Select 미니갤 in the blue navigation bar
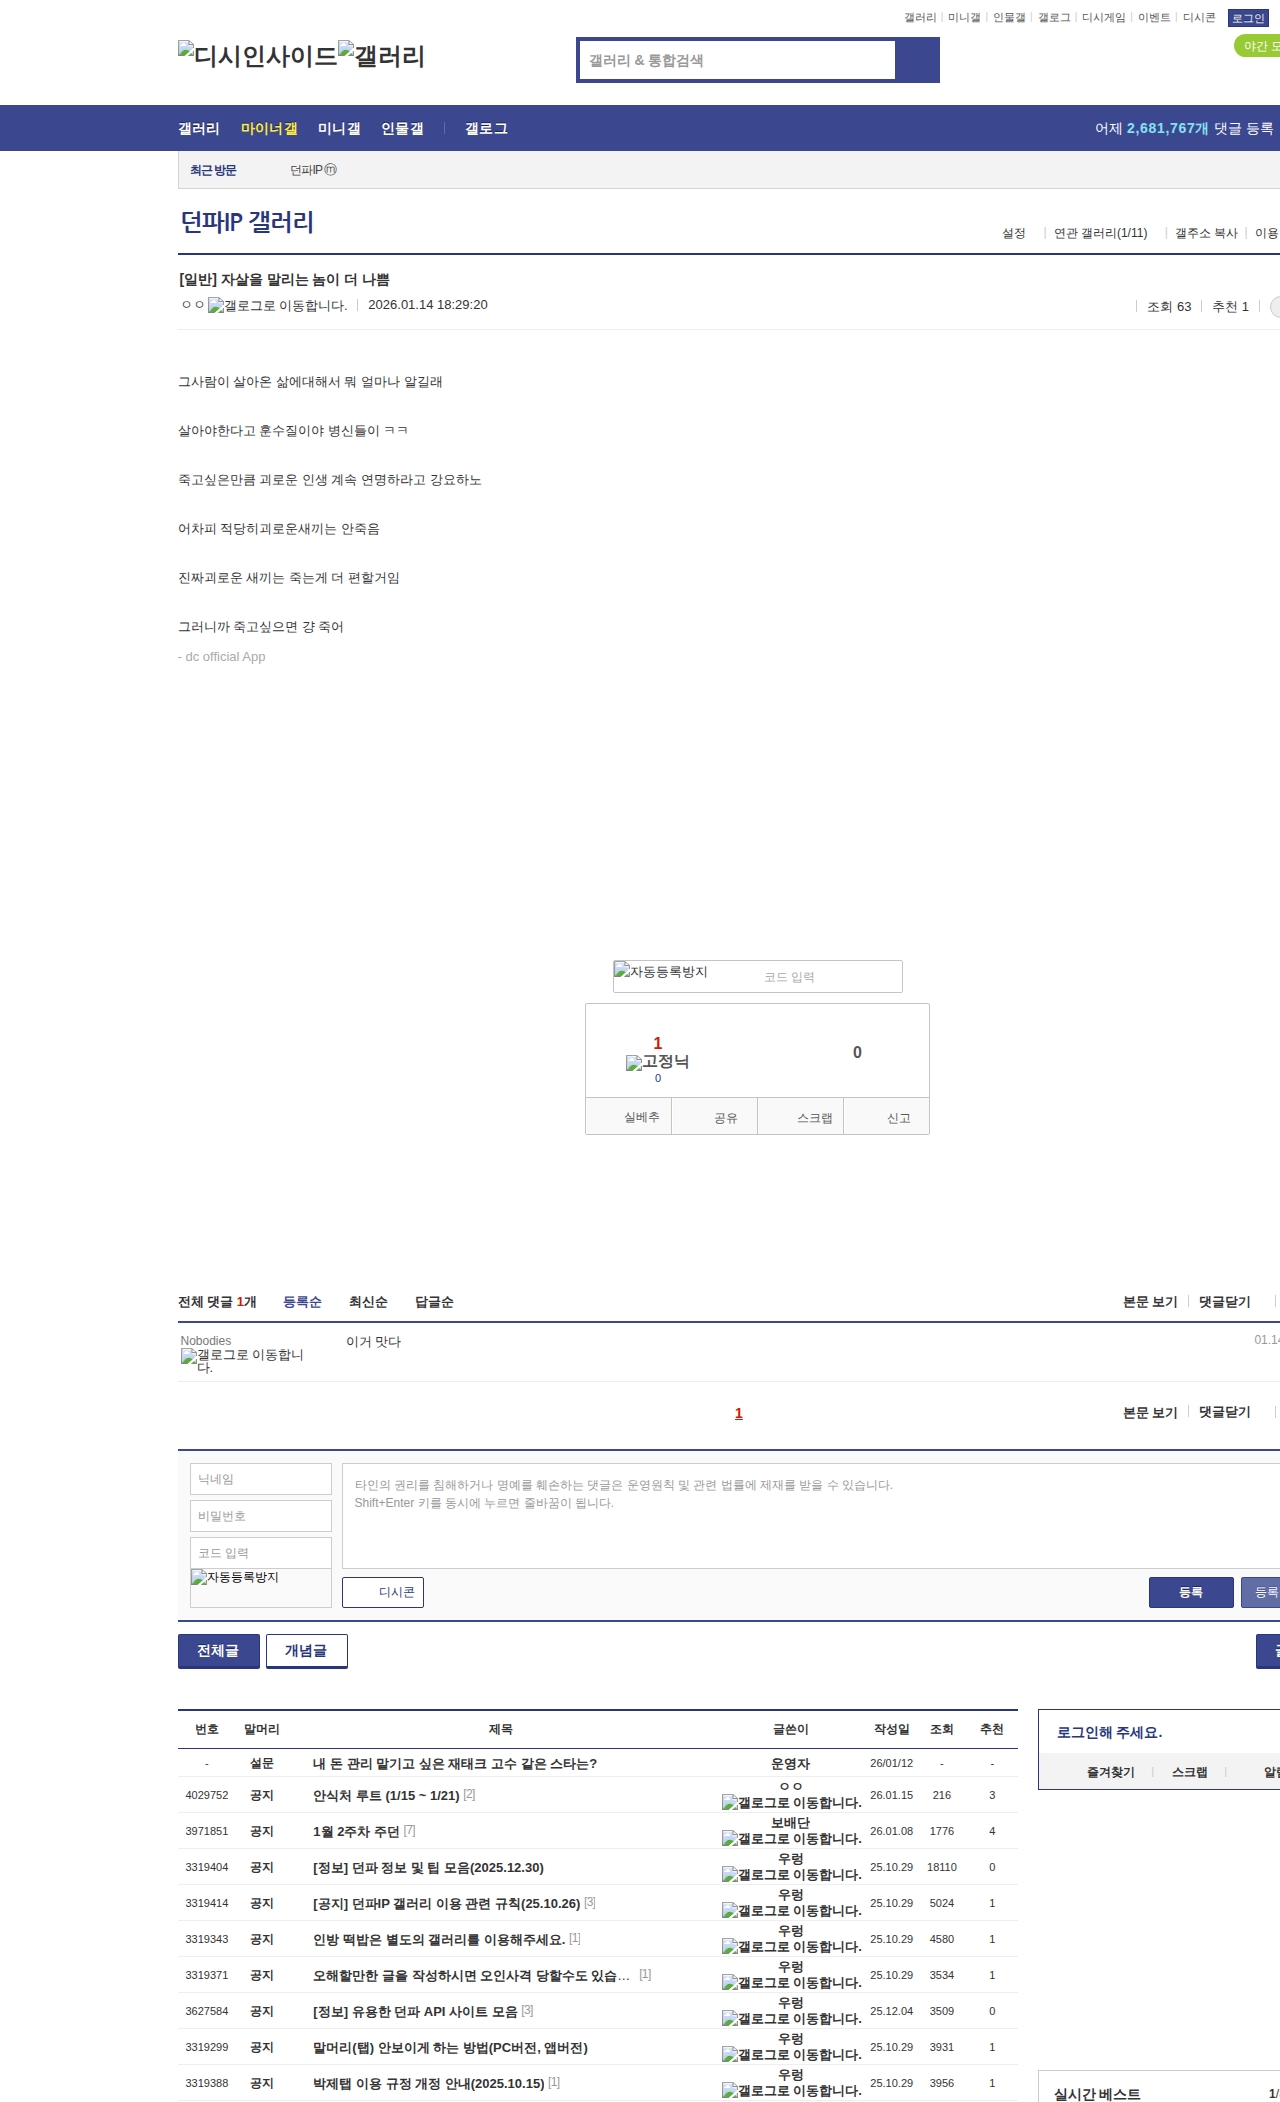The image size is (1280, 2102). coord(339,128)
